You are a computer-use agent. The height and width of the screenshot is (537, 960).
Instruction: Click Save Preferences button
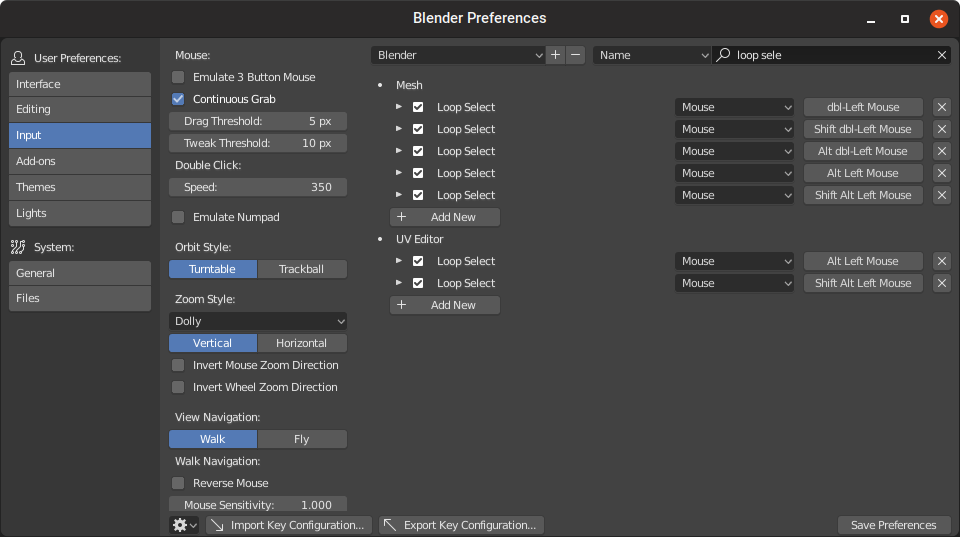pyautogui.click(x=893, y=525)
